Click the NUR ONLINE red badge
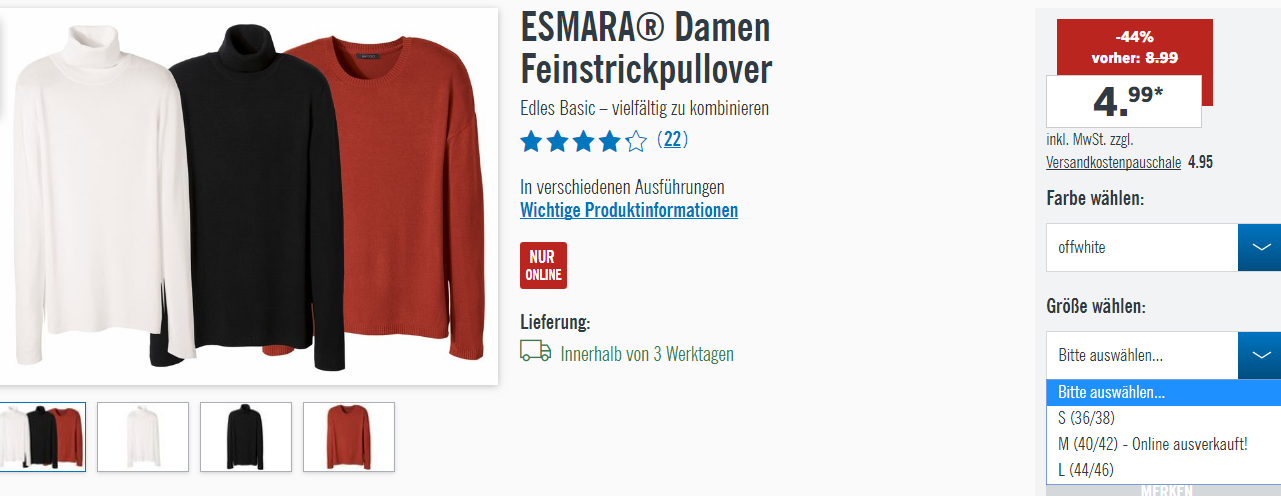This screenshot has height=496, width=1281. click(543, 265)
